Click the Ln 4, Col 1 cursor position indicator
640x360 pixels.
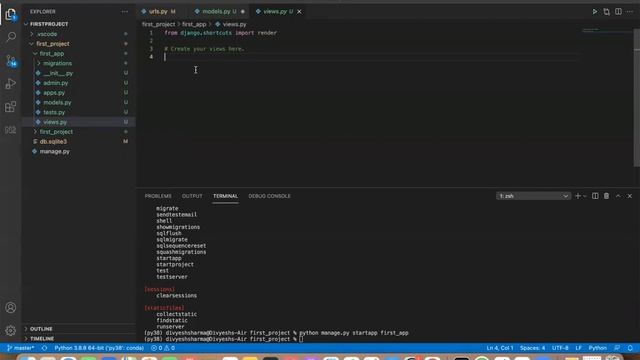[500, 348]
